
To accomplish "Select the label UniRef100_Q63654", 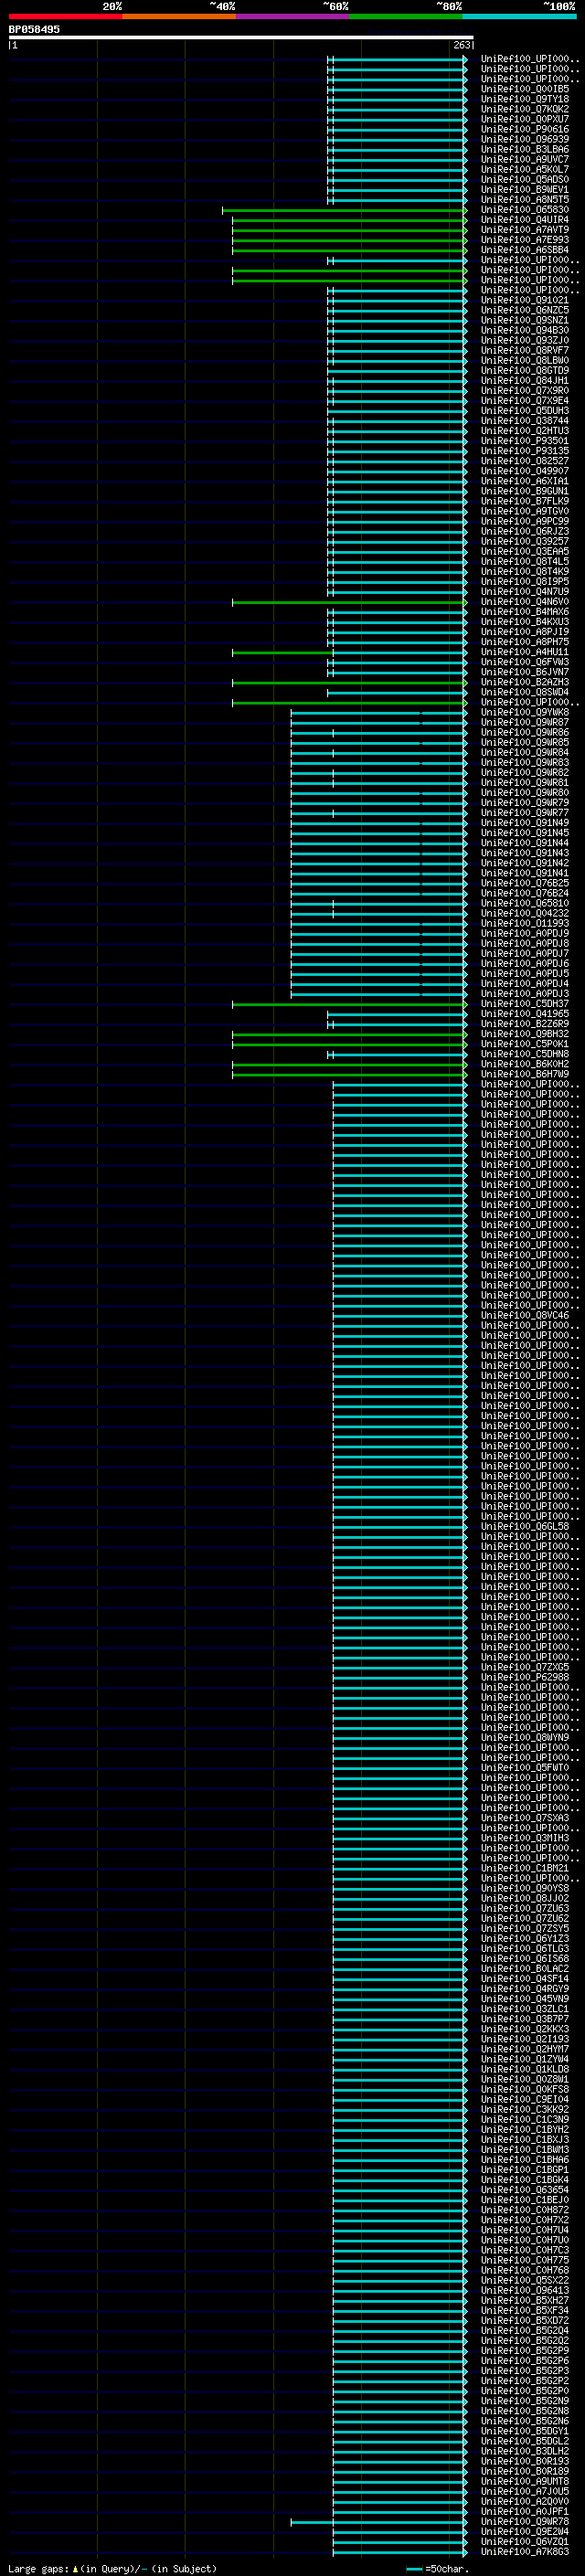I will tap(524, 2190).
